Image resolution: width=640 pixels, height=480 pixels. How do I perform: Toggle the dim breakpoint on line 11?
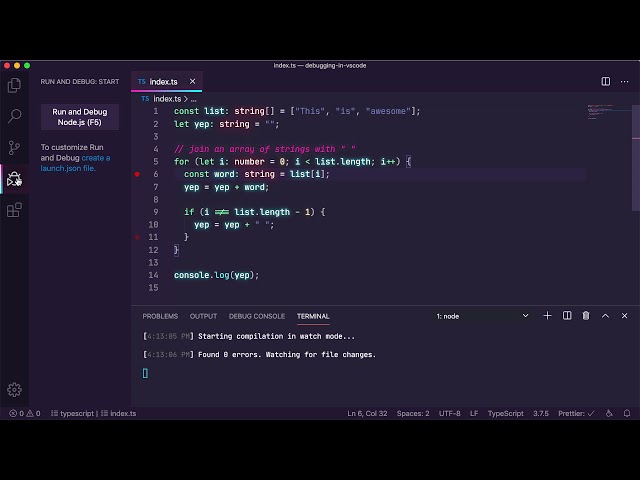[x=137, y=237]
